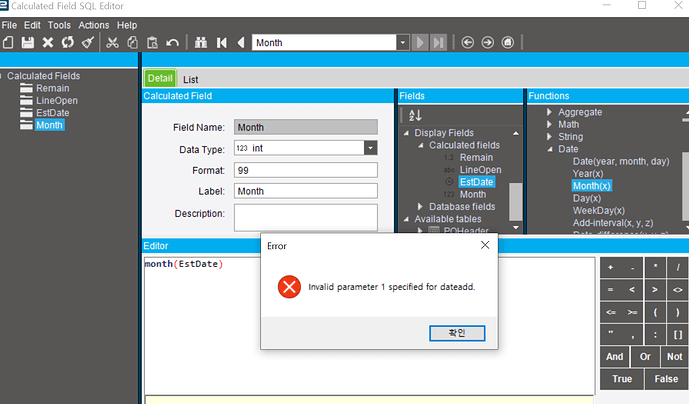The image size is (689, 404).
Task: Close the Error dialog with X
Action: pos(485,245)
